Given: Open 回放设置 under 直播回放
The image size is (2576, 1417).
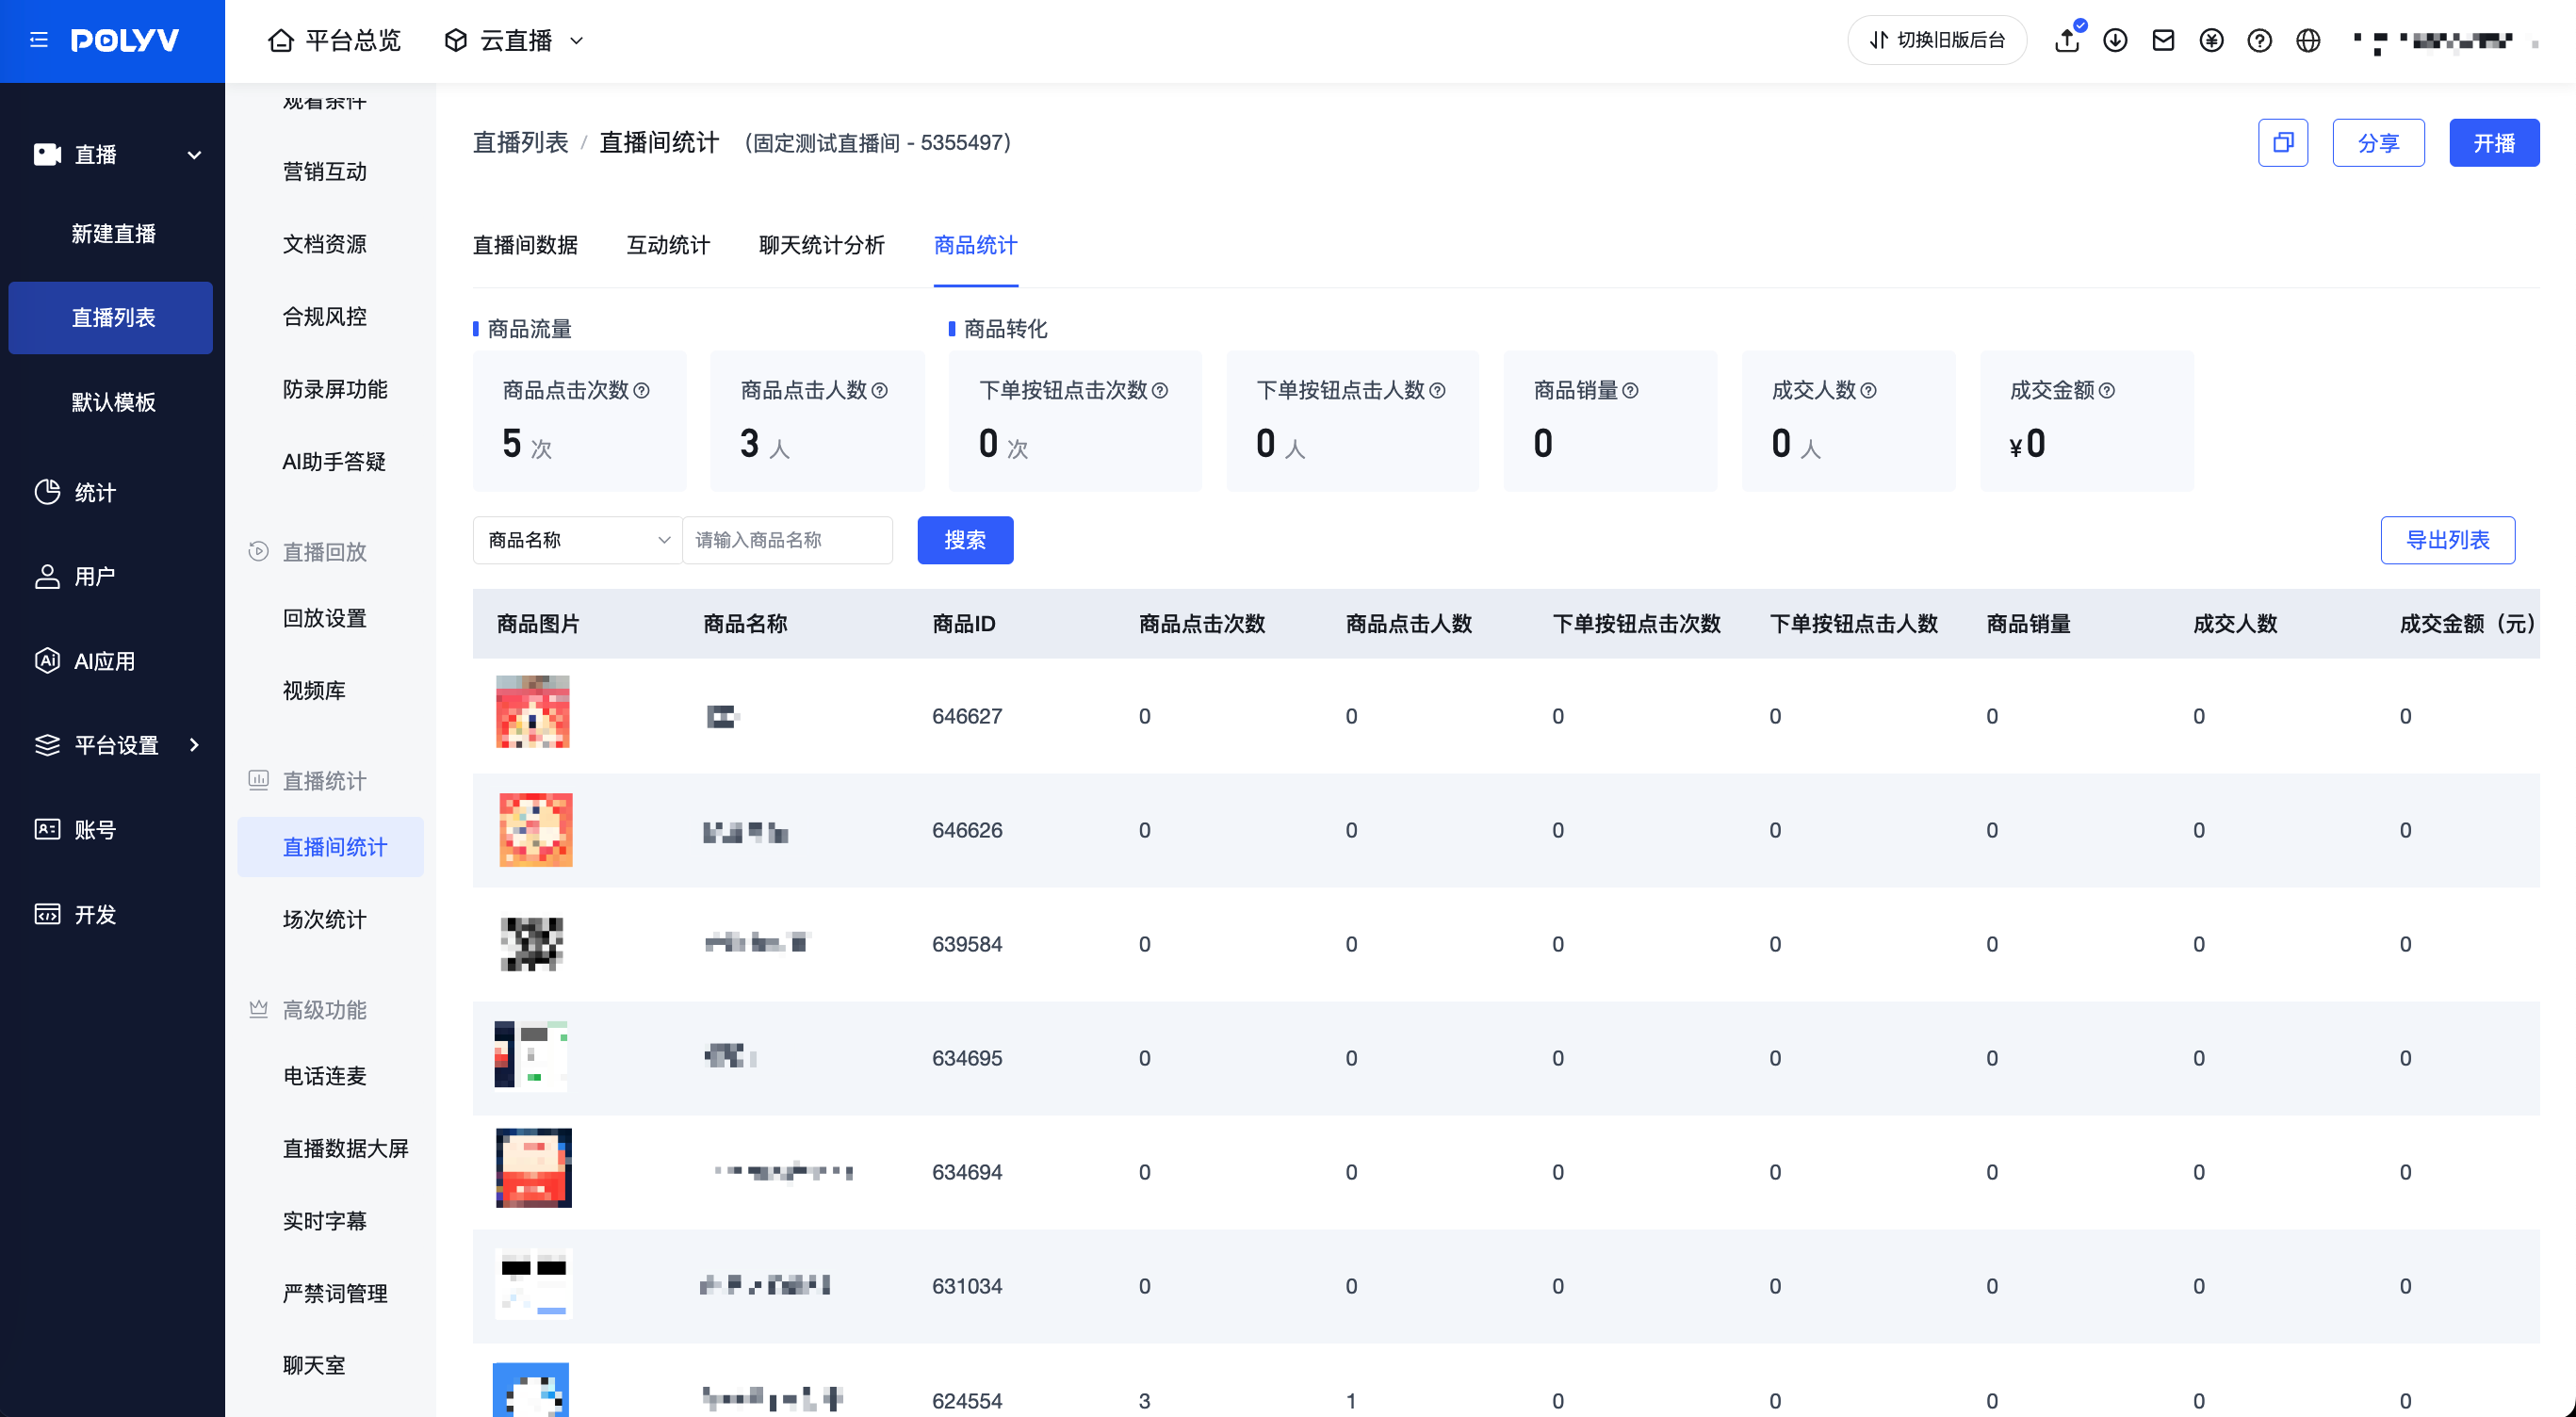Looking at the screenshot, I should [324, 618].
